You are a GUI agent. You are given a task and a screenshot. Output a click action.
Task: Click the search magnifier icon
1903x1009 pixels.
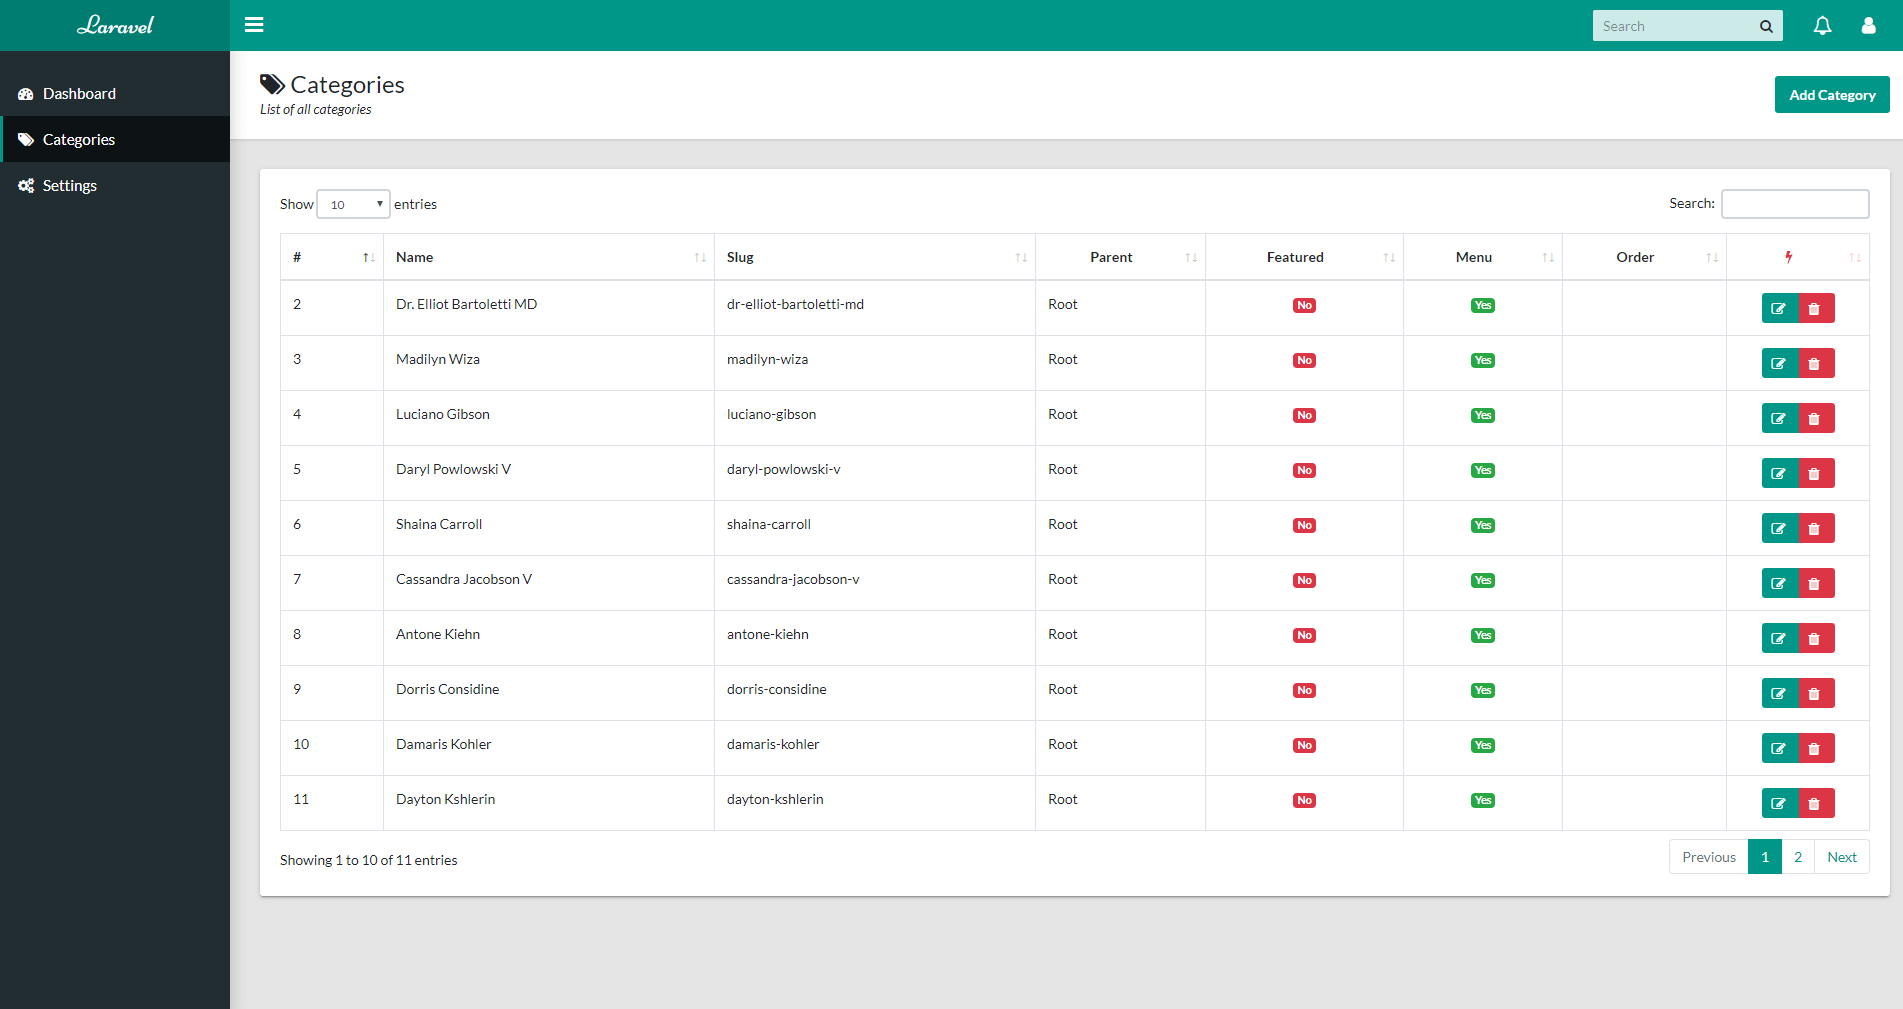click(x=1766, y=25)
